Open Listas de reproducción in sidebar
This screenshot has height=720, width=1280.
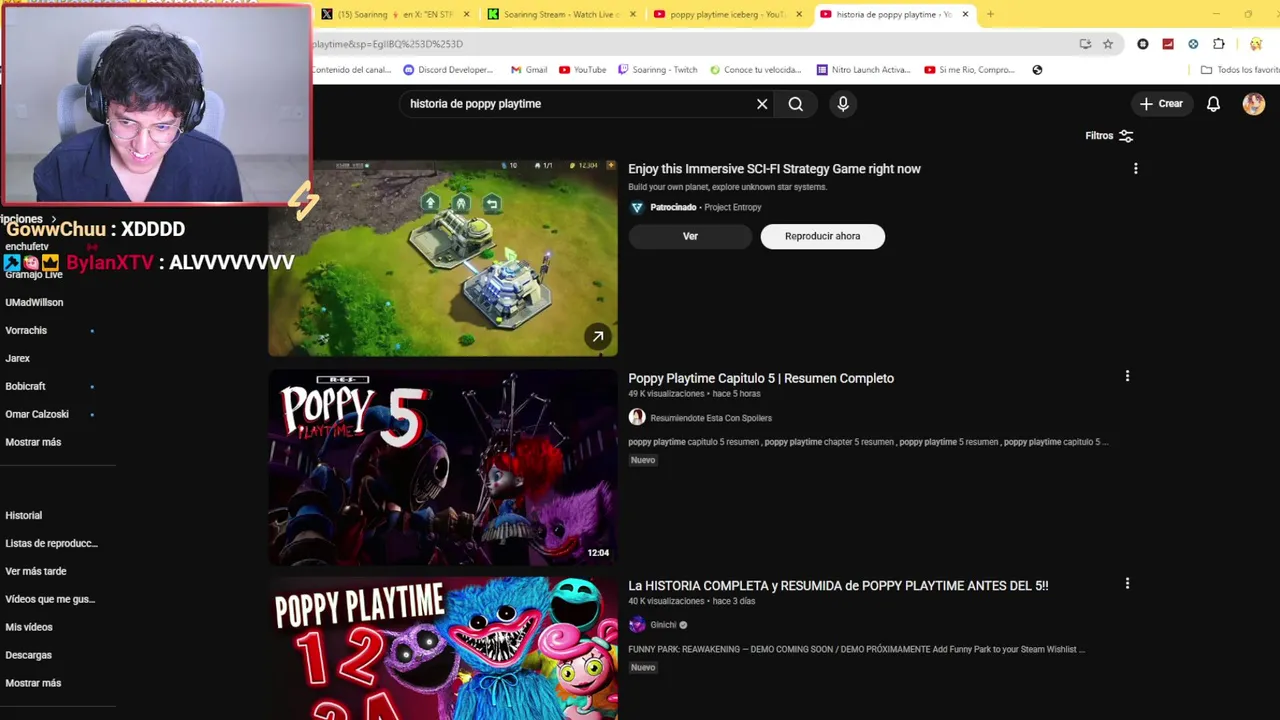pyautogui.click(x=51, y=543)
